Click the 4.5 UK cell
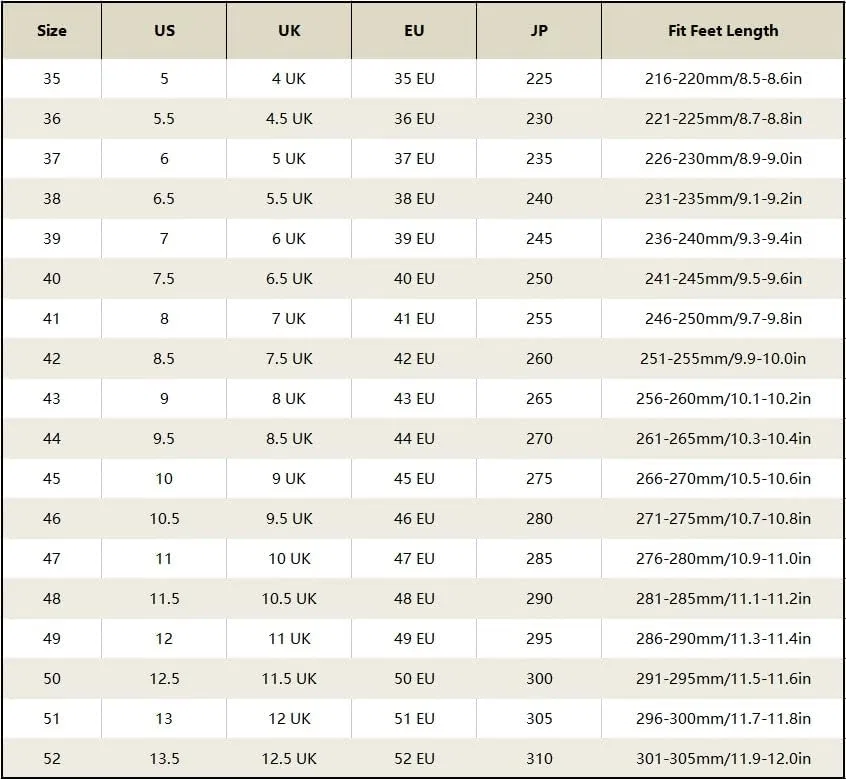Screen dimensions: 846x779 [x=289, y=119]
